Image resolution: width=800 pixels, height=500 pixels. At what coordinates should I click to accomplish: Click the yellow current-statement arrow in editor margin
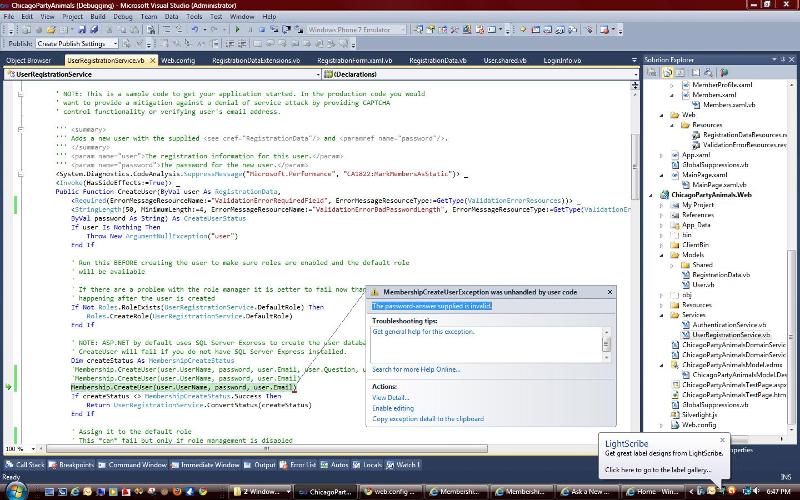pyautogui.click(x=8, y=387)
